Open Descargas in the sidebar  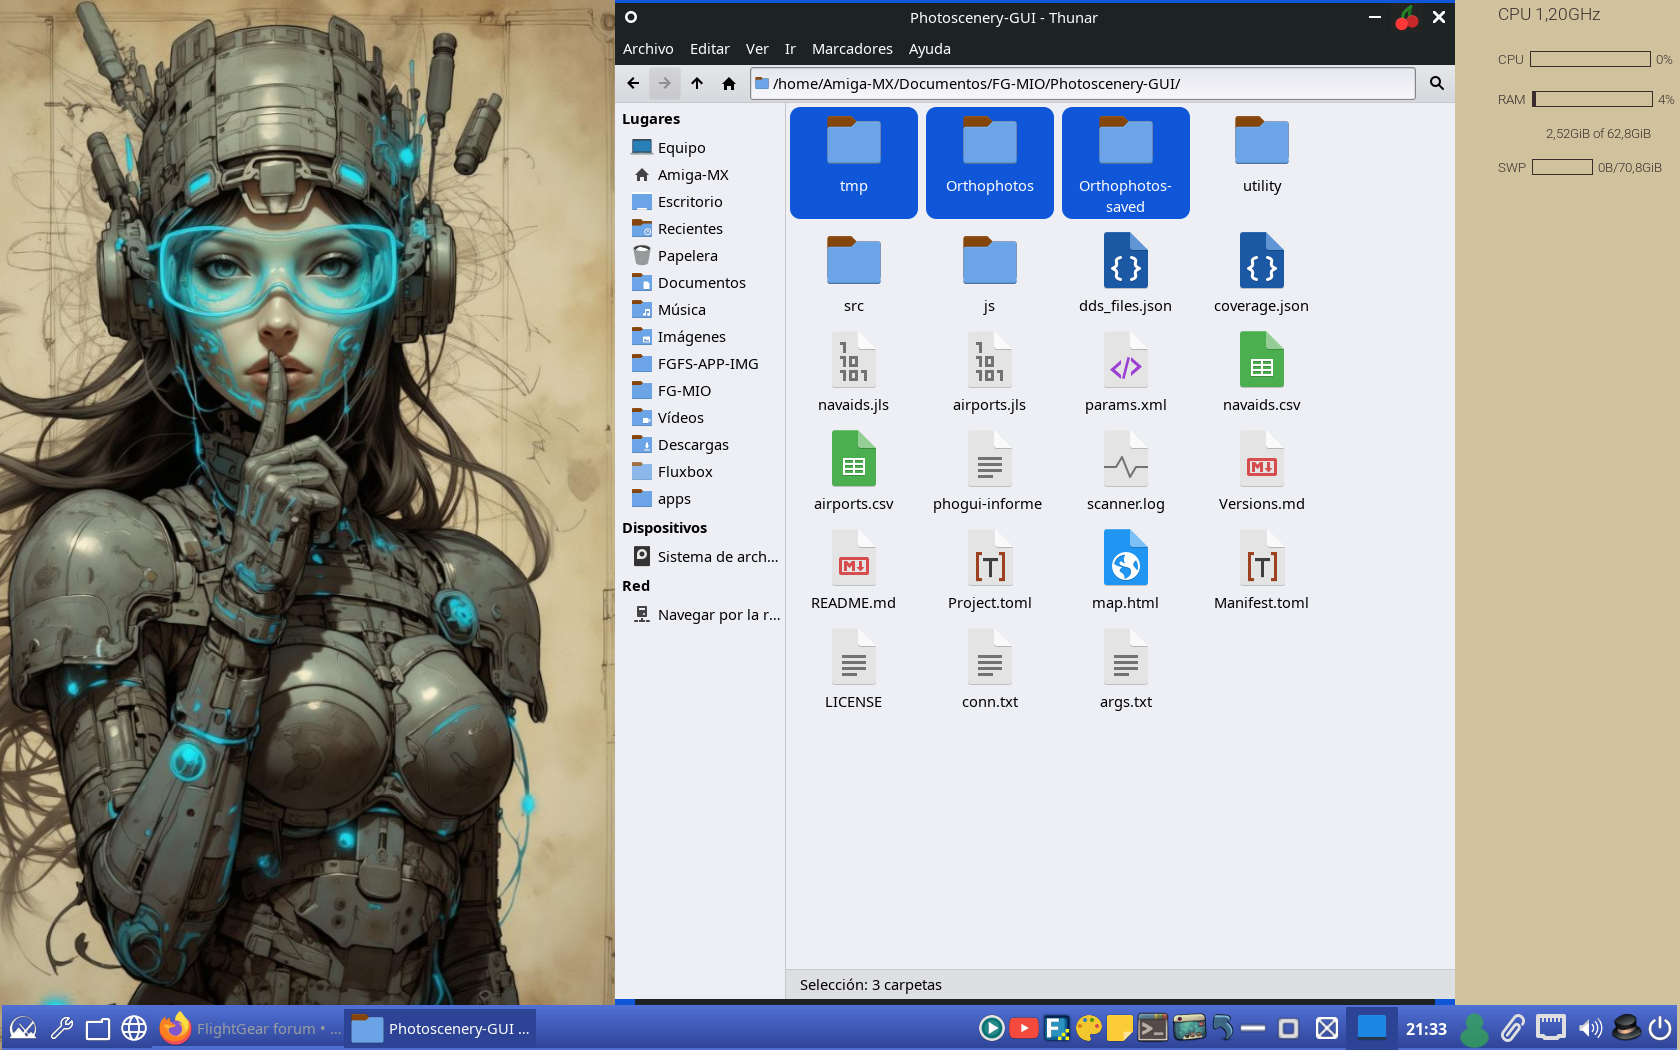click(700, 445)
